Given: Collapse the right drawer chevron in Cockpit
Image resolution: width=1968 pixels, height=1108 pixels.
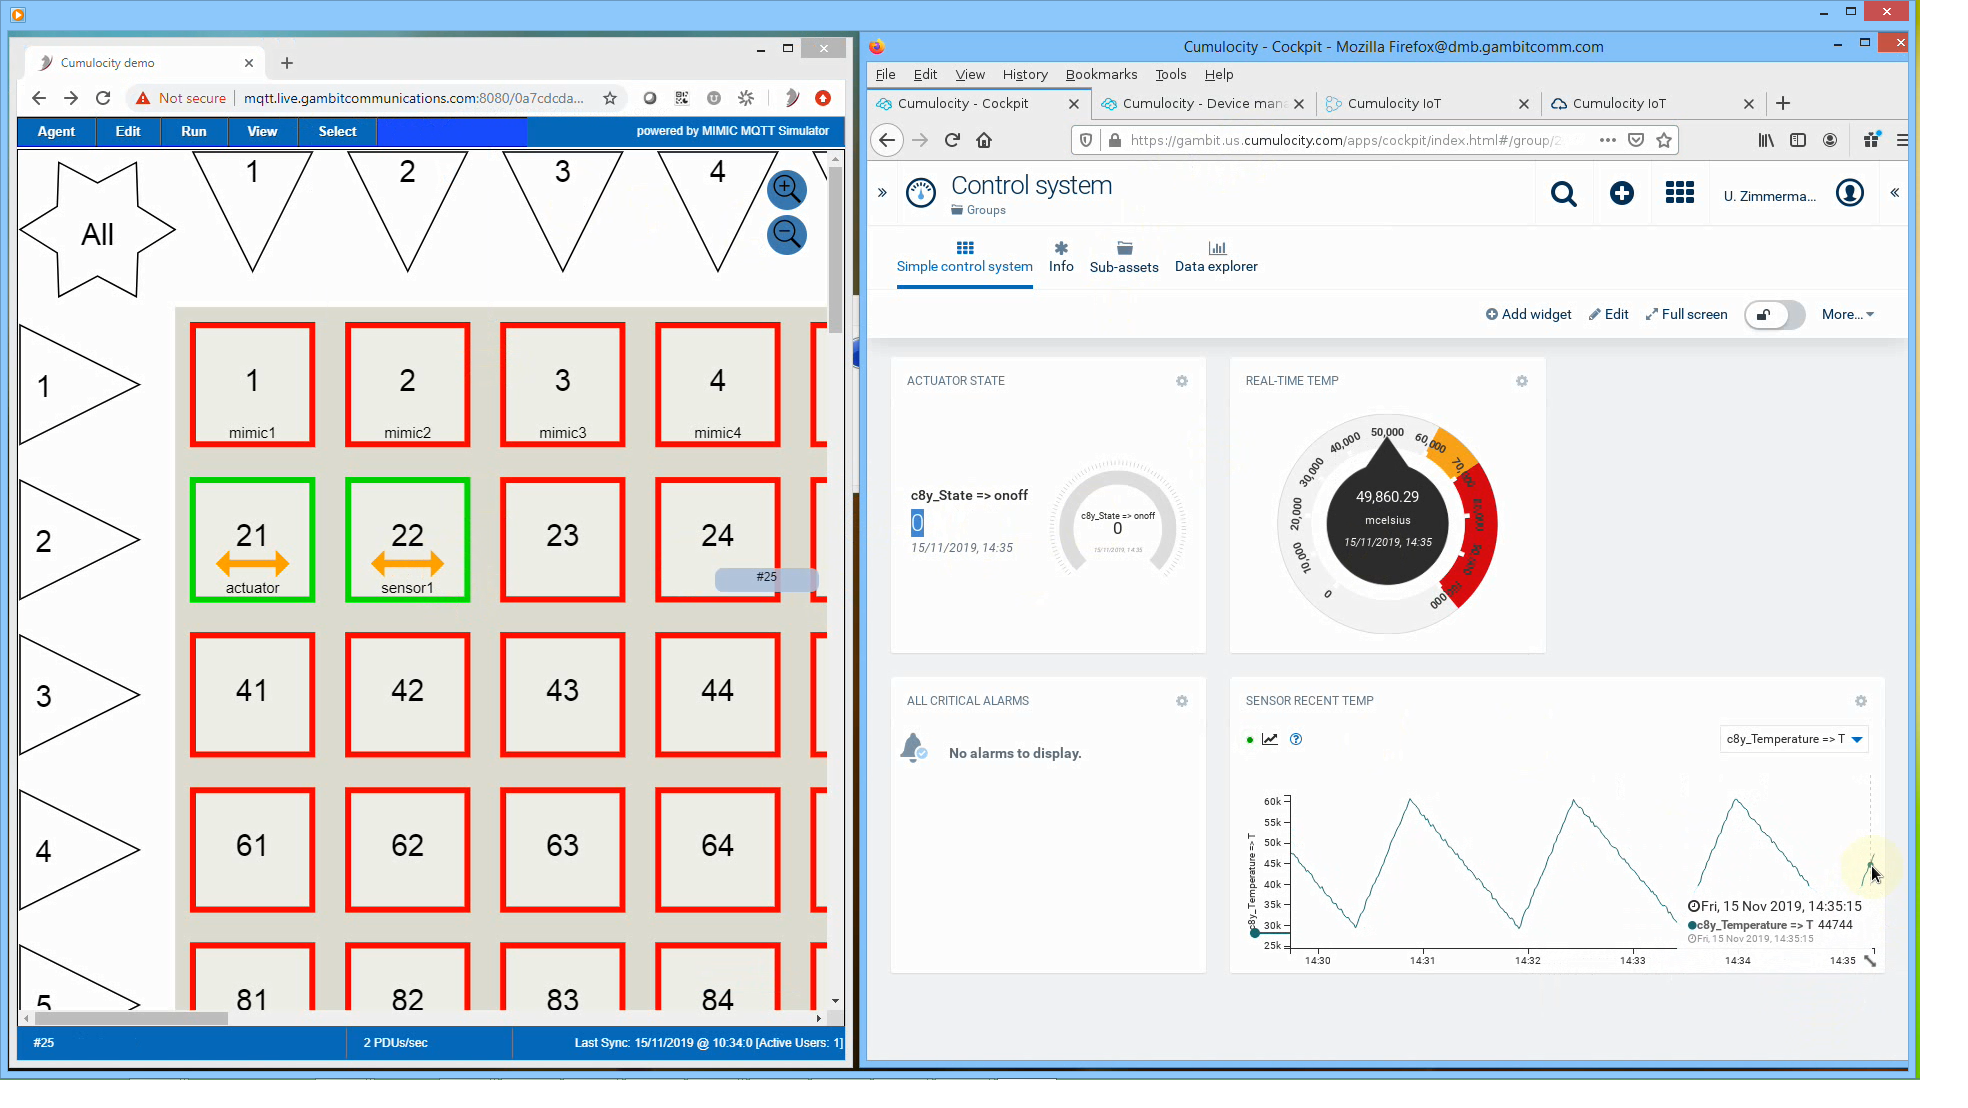Looking at the screenshot, I should point(1894,193).
